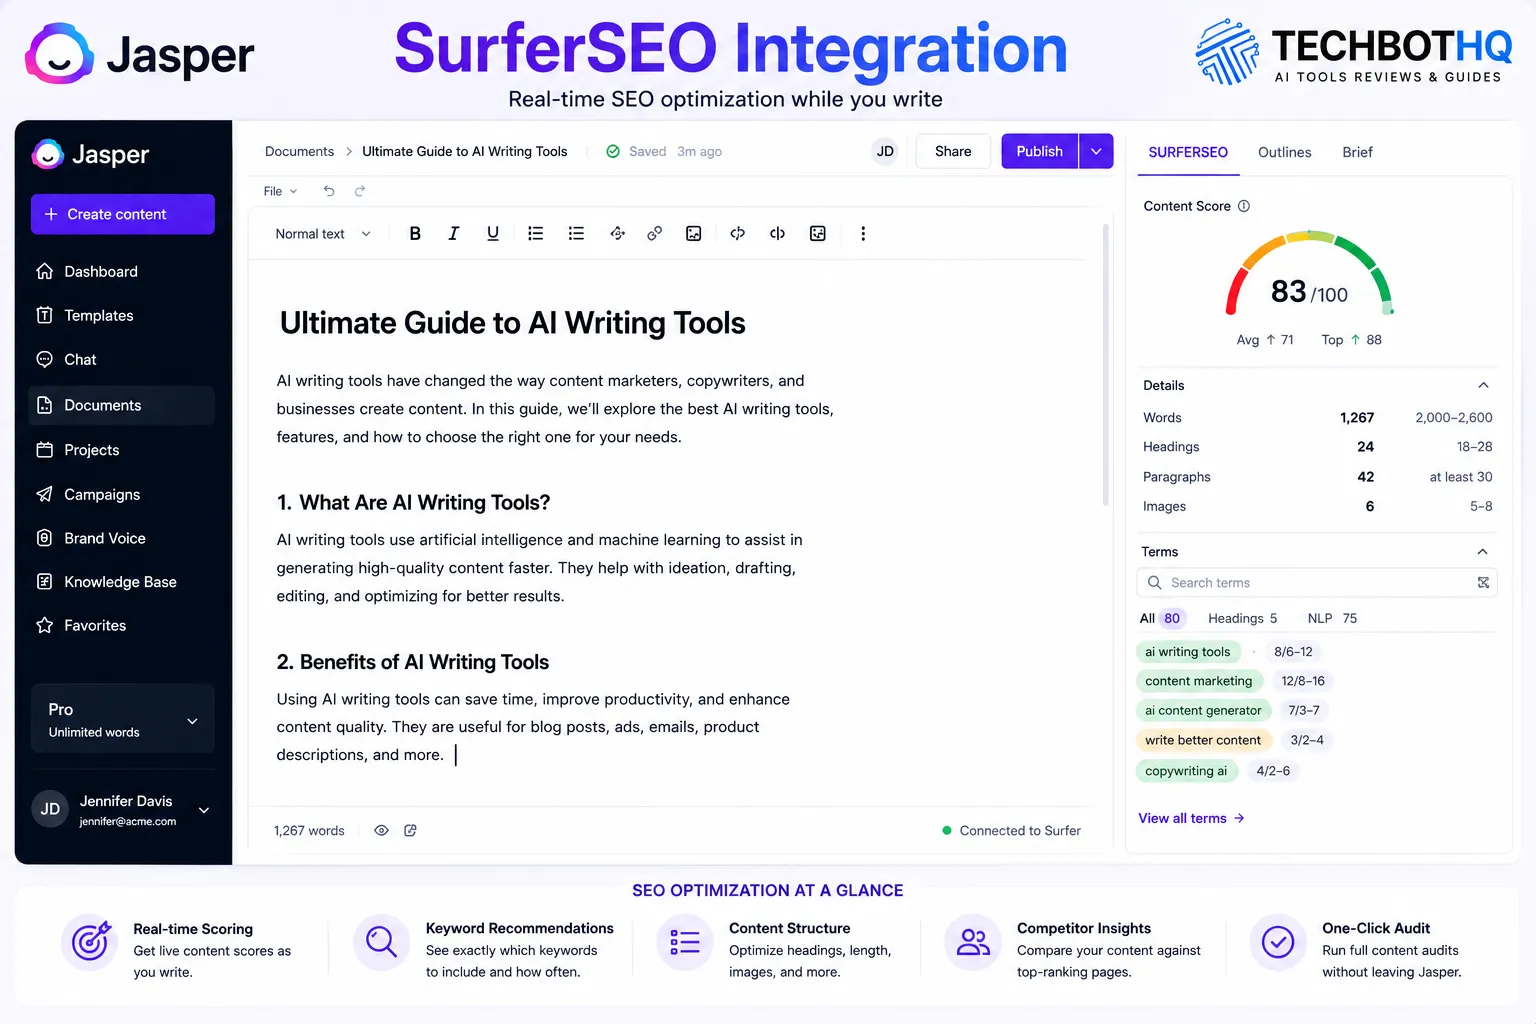The height and width of the screenshot is (1024, 1536).
Task: Expand the Pro Unlimited words plan selector
Action: click(122, 719)
